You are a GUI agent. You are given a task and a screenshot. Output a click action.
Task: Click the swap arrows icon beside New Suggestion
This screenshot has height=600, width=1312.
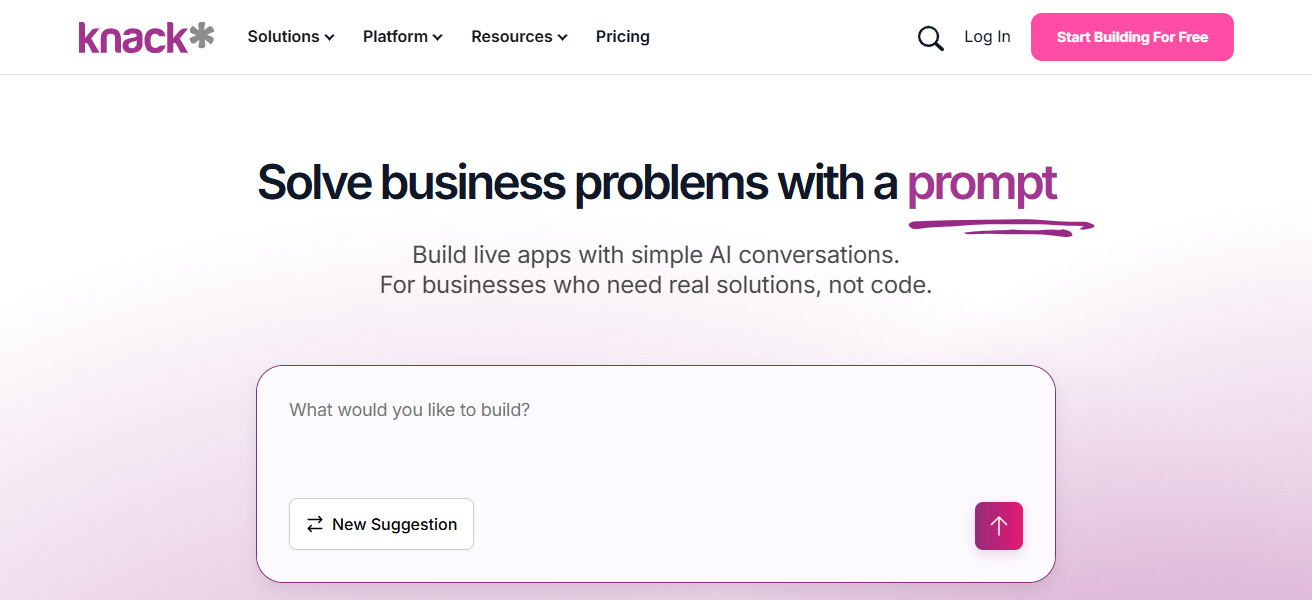(315, 524)
